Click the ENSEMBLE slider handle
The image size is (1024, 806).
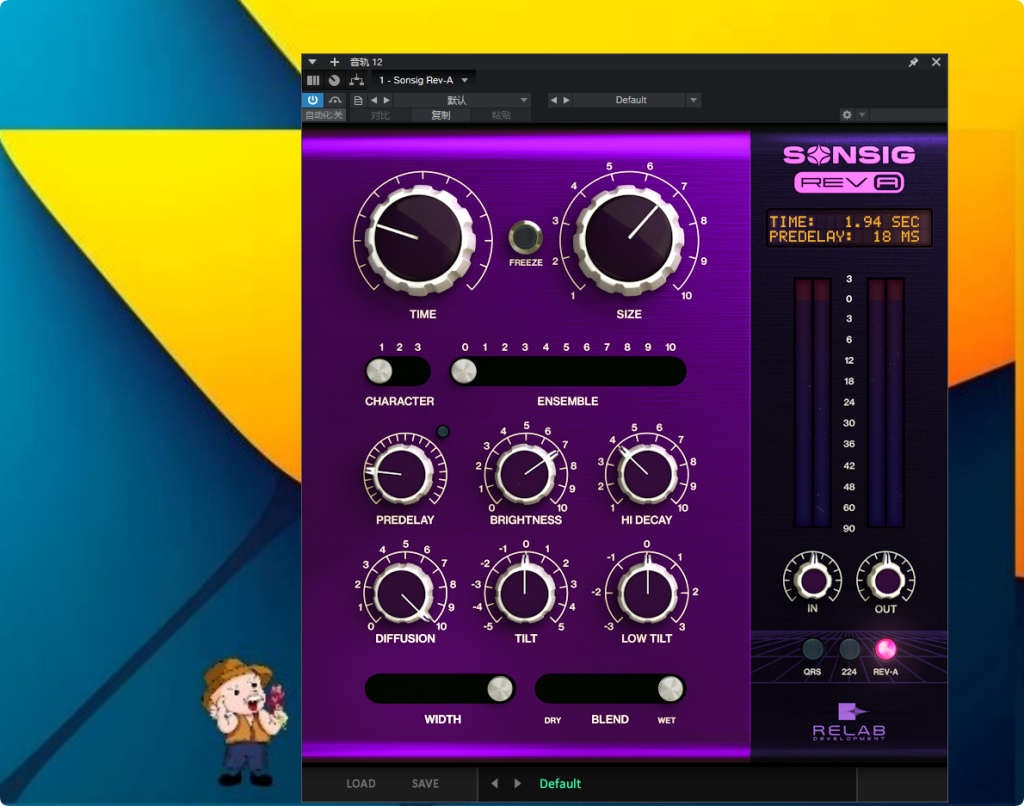coord(464,372)
